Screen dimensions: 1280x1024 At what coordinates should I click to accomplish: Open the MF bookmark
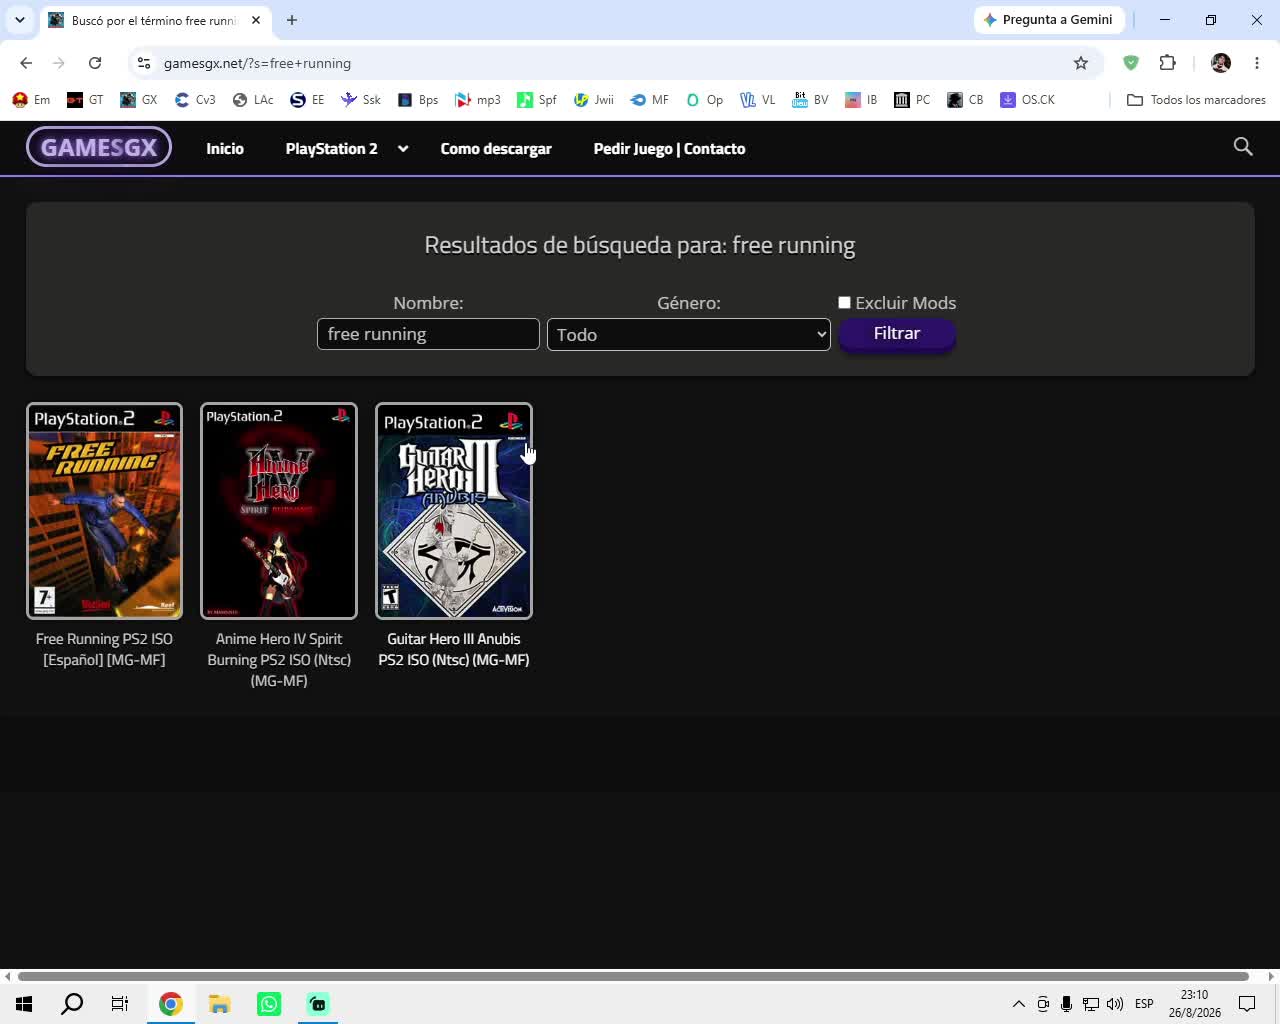650,100
